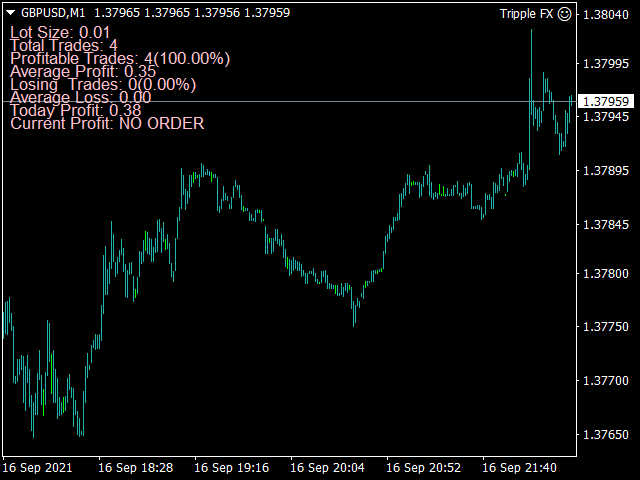640x480 pixels.
Task: Click the current price label 1.37959
Action: [606, 101]
